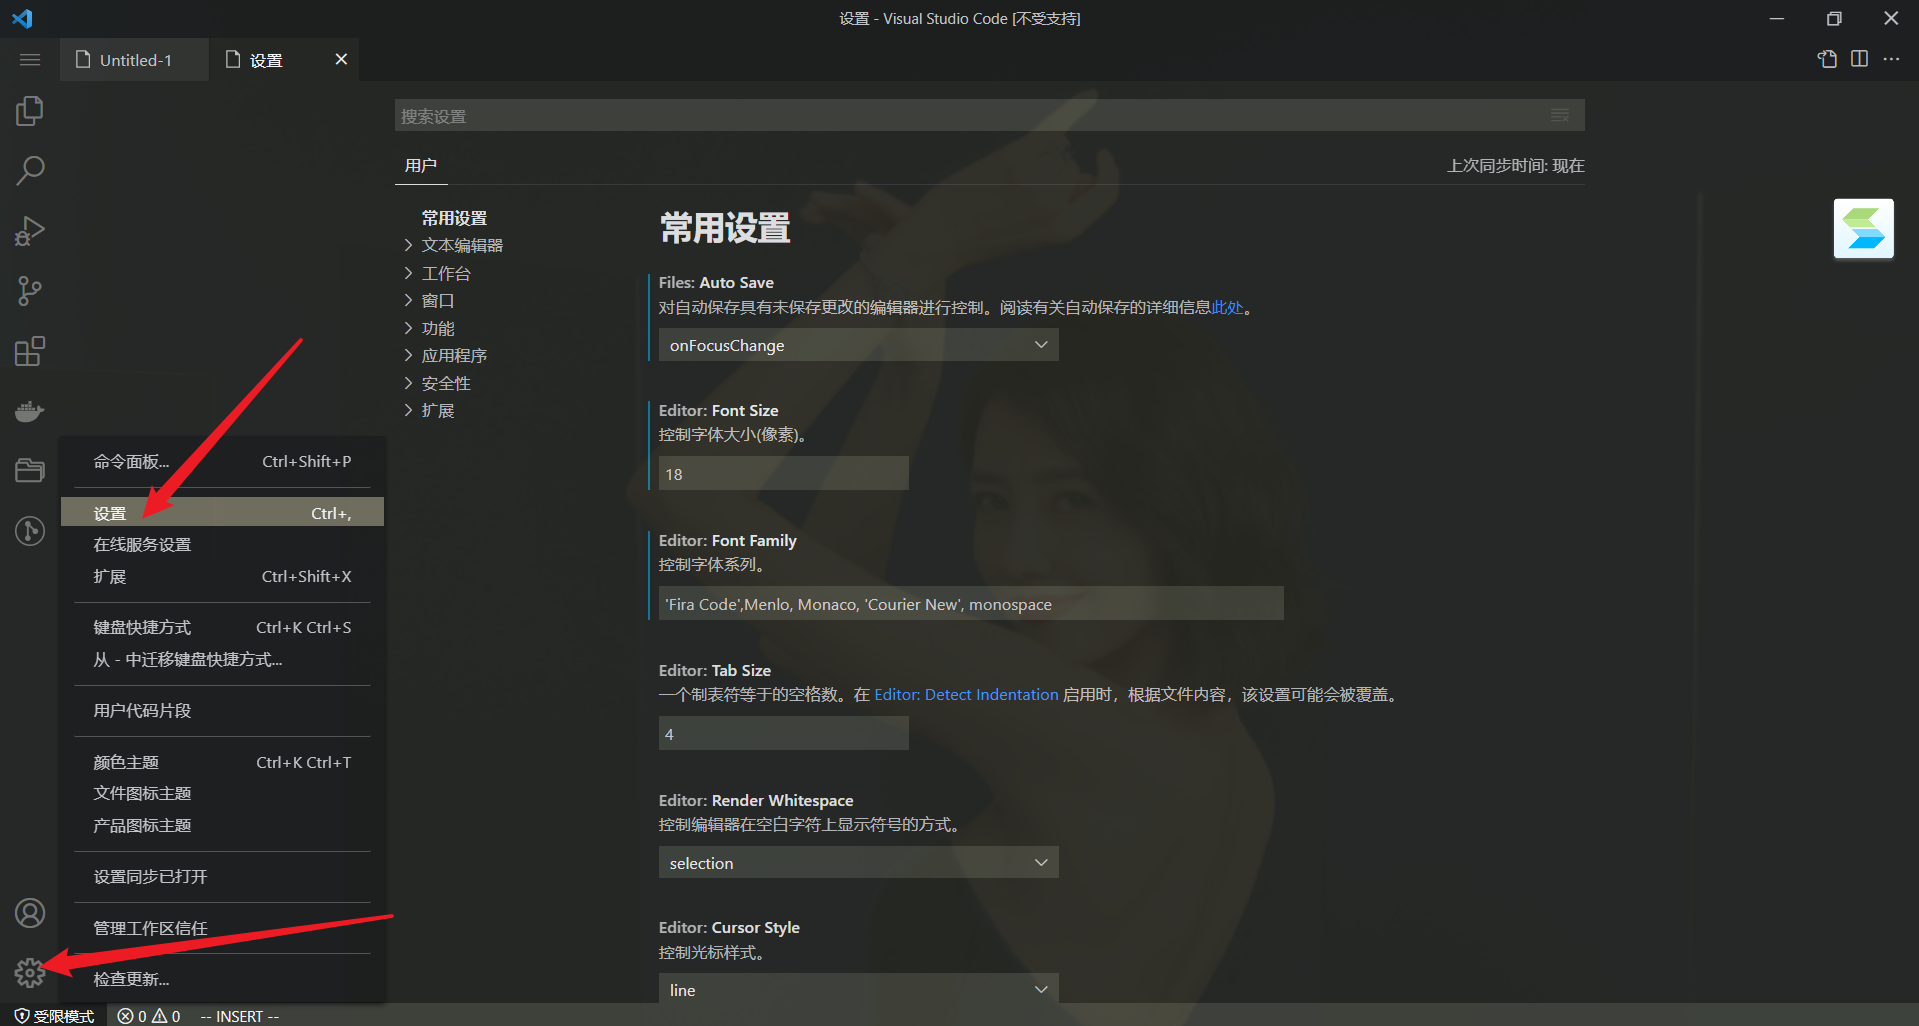Viewport: 1919px width, 1026px height.
Task: Open the Files: Auto Save dropdown
Action: coord(858,345)
